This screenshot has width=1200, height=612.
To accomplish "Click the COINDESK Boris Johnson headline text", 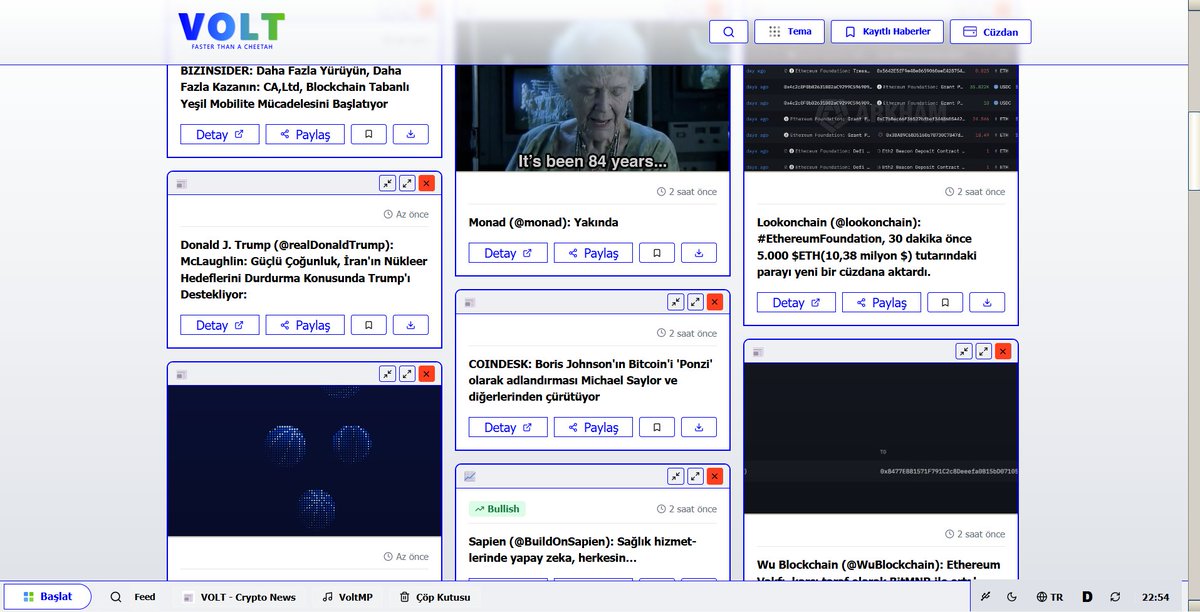I will (591, 381).
